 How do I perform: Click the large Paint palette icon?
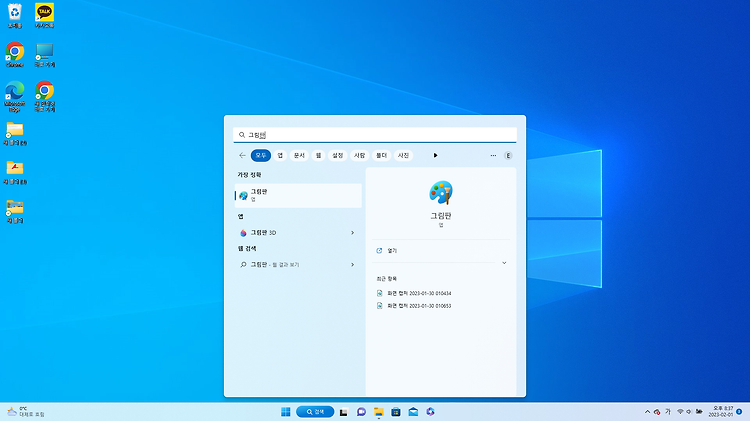(x=441, y=193)
